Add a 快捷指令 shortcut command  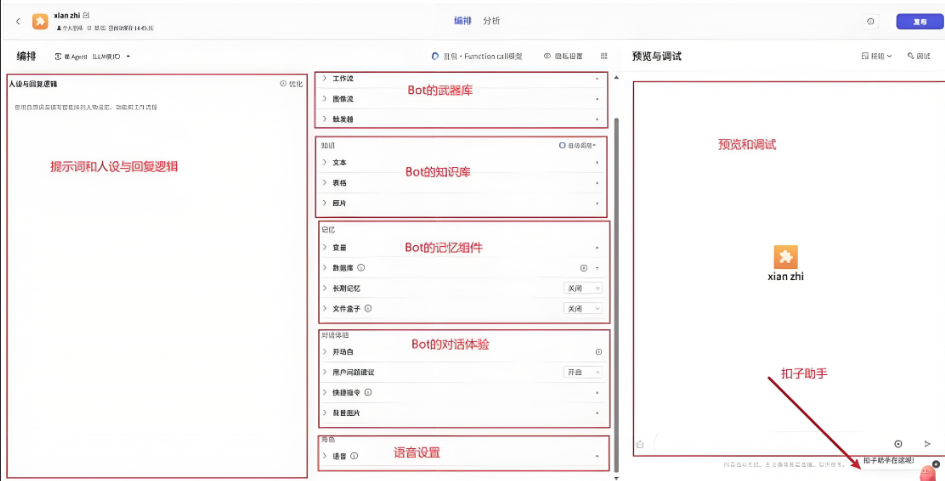coord(597,393)
